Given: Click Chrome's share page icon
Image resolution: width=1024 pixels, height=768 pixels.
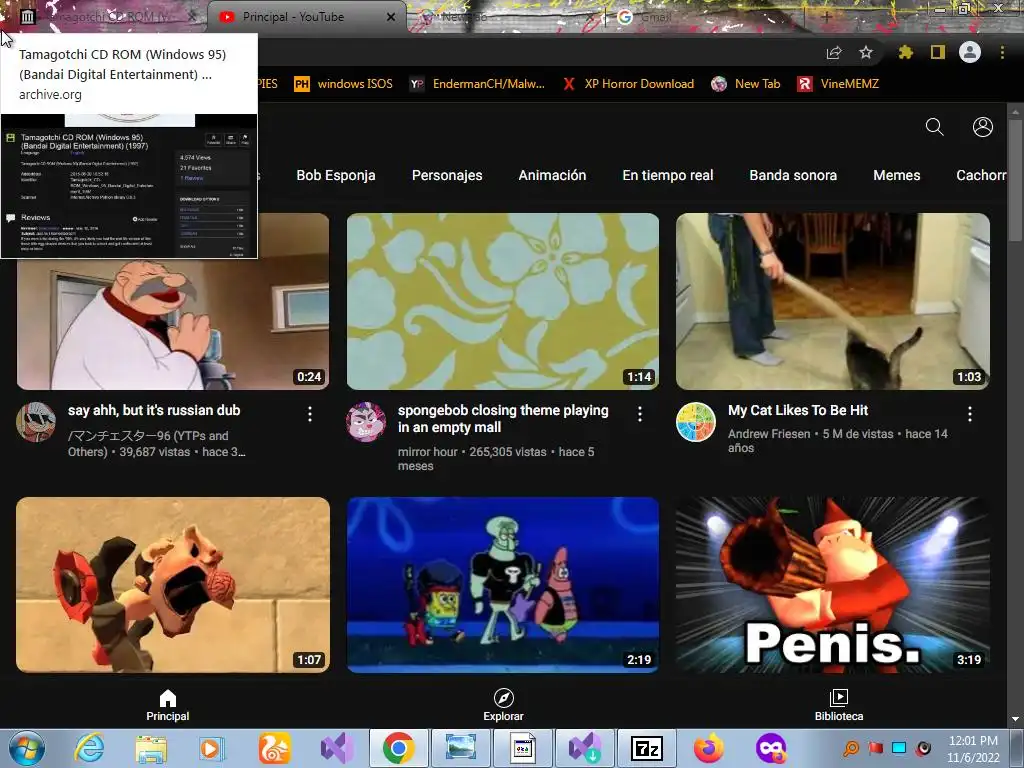Looking at the screenshot, I should tap(834, 52).
